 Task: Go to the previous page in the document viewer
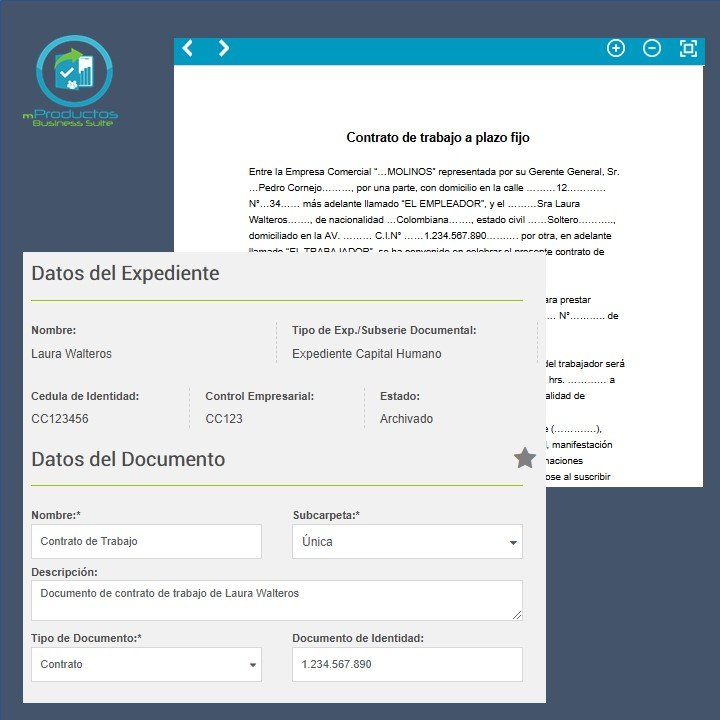[187, 48]
